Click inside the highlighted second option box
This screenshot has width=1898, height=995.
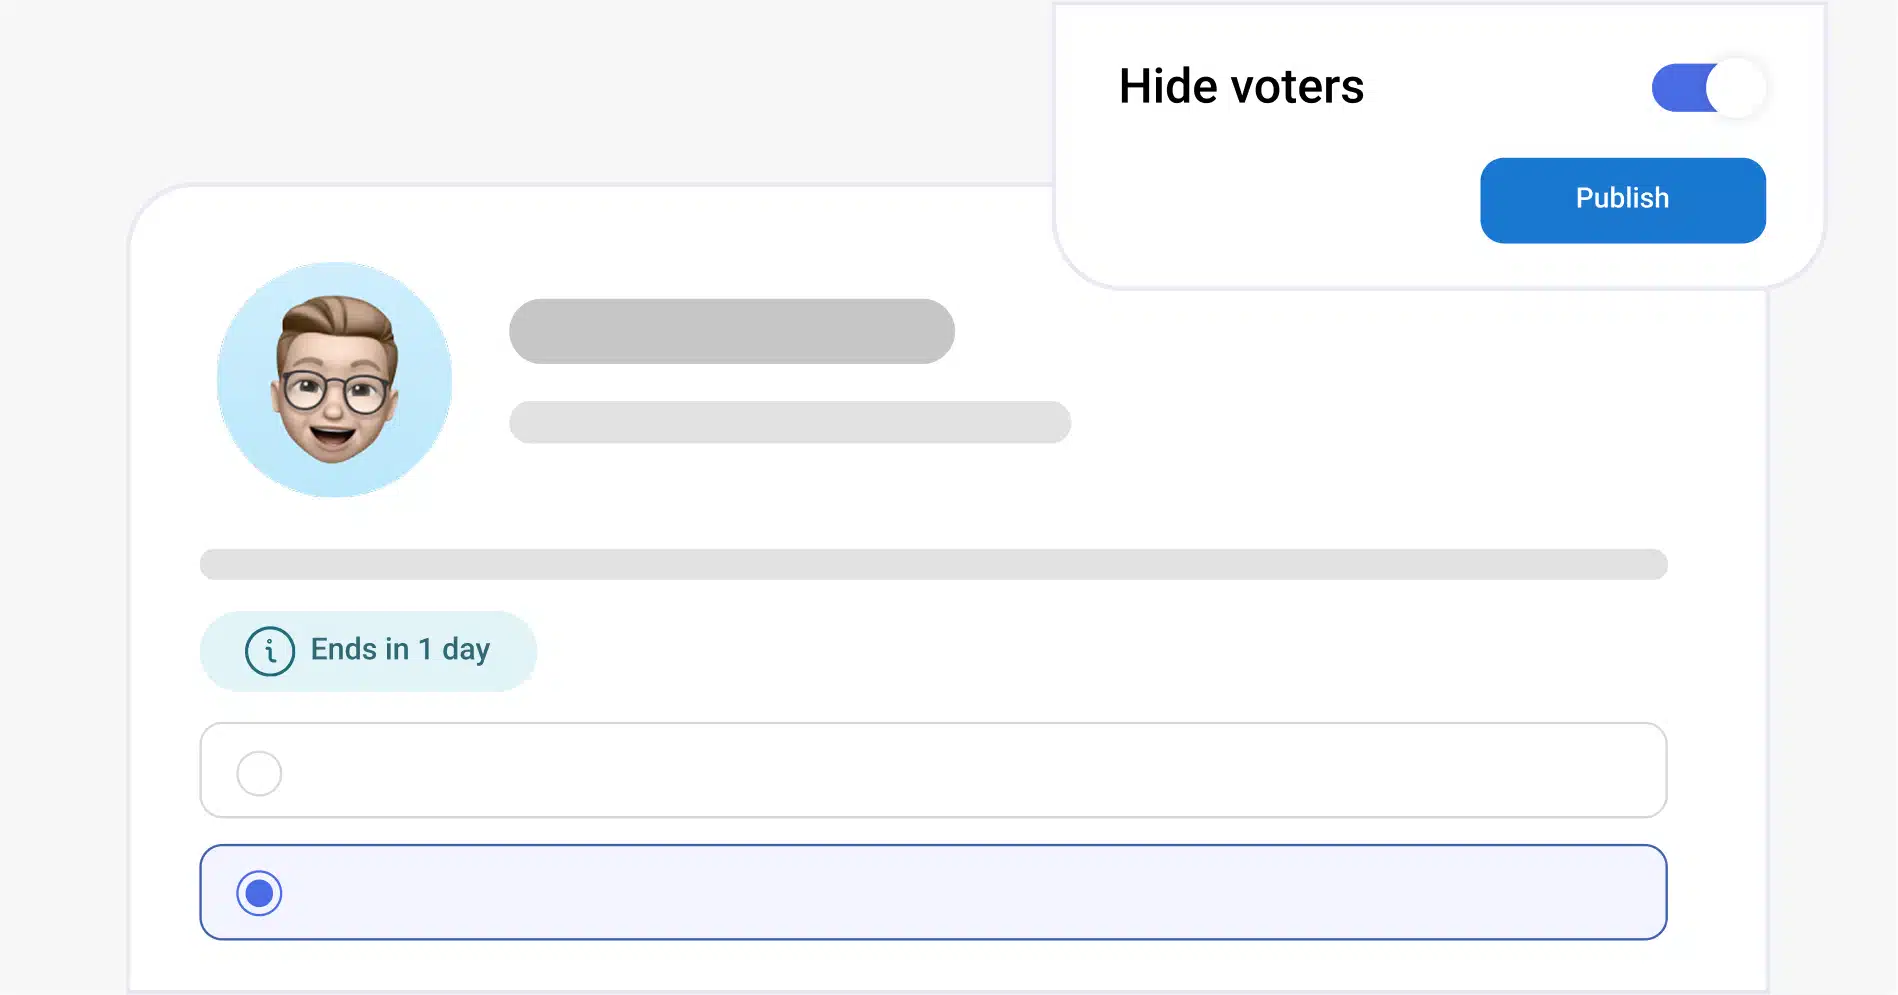(932, 892)
